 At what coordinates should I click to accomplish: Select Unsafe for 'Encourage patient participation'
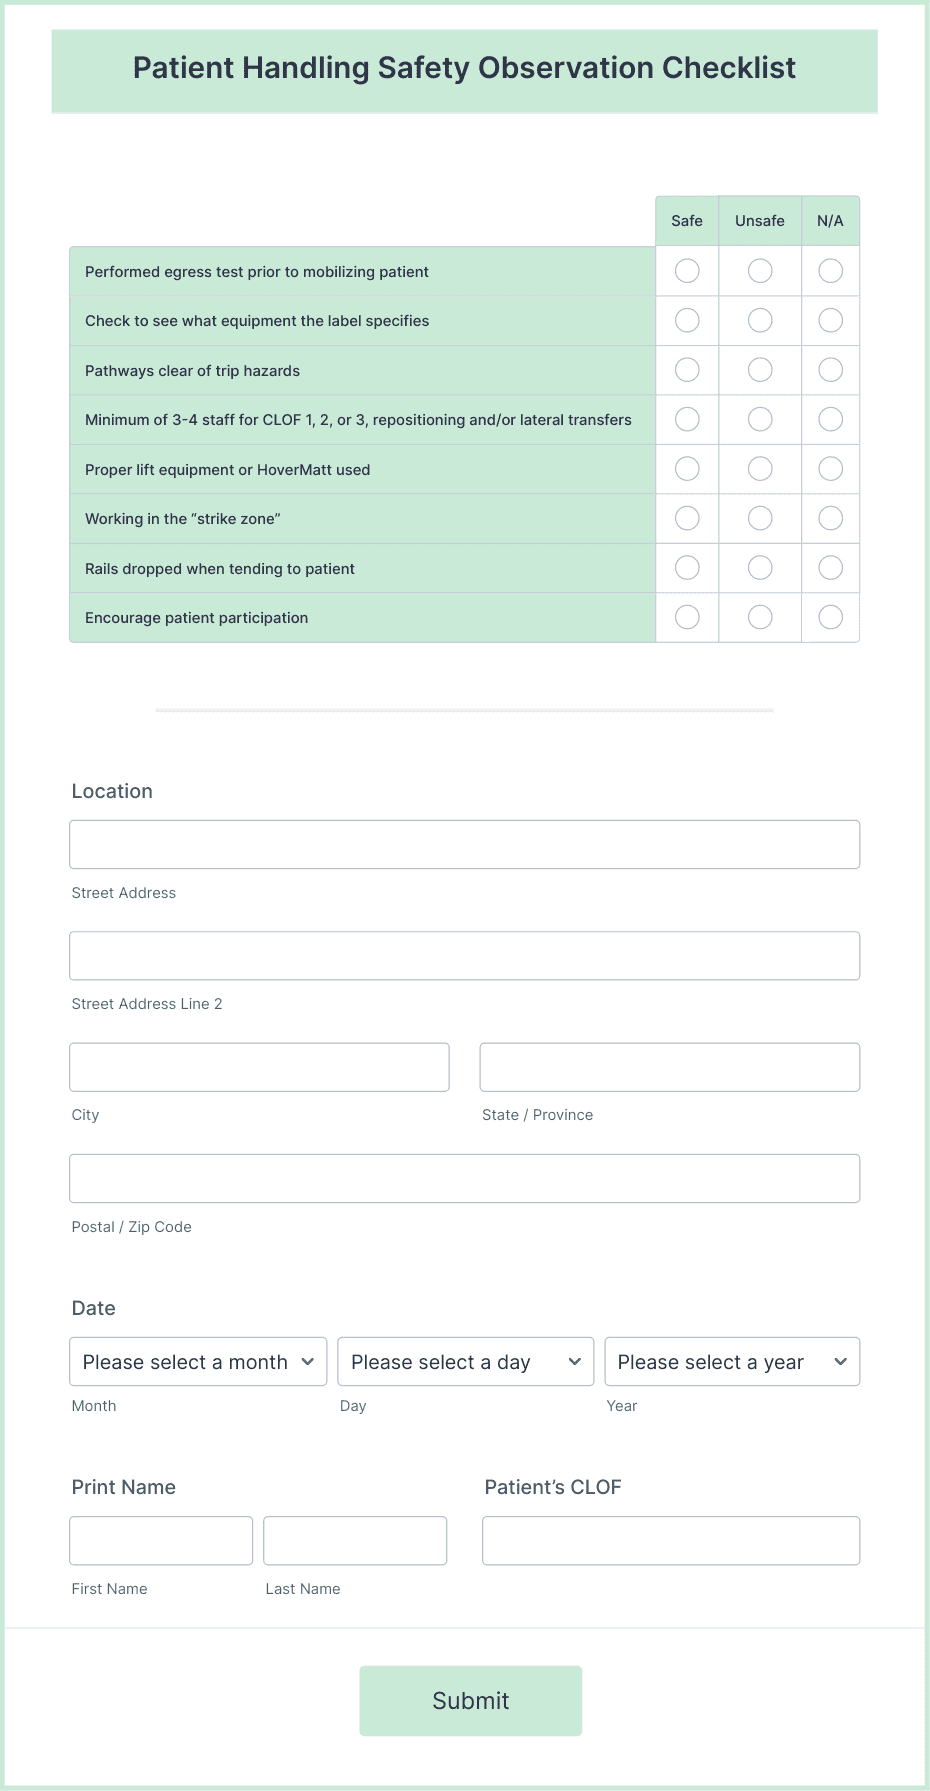click(x=759, y=617)
